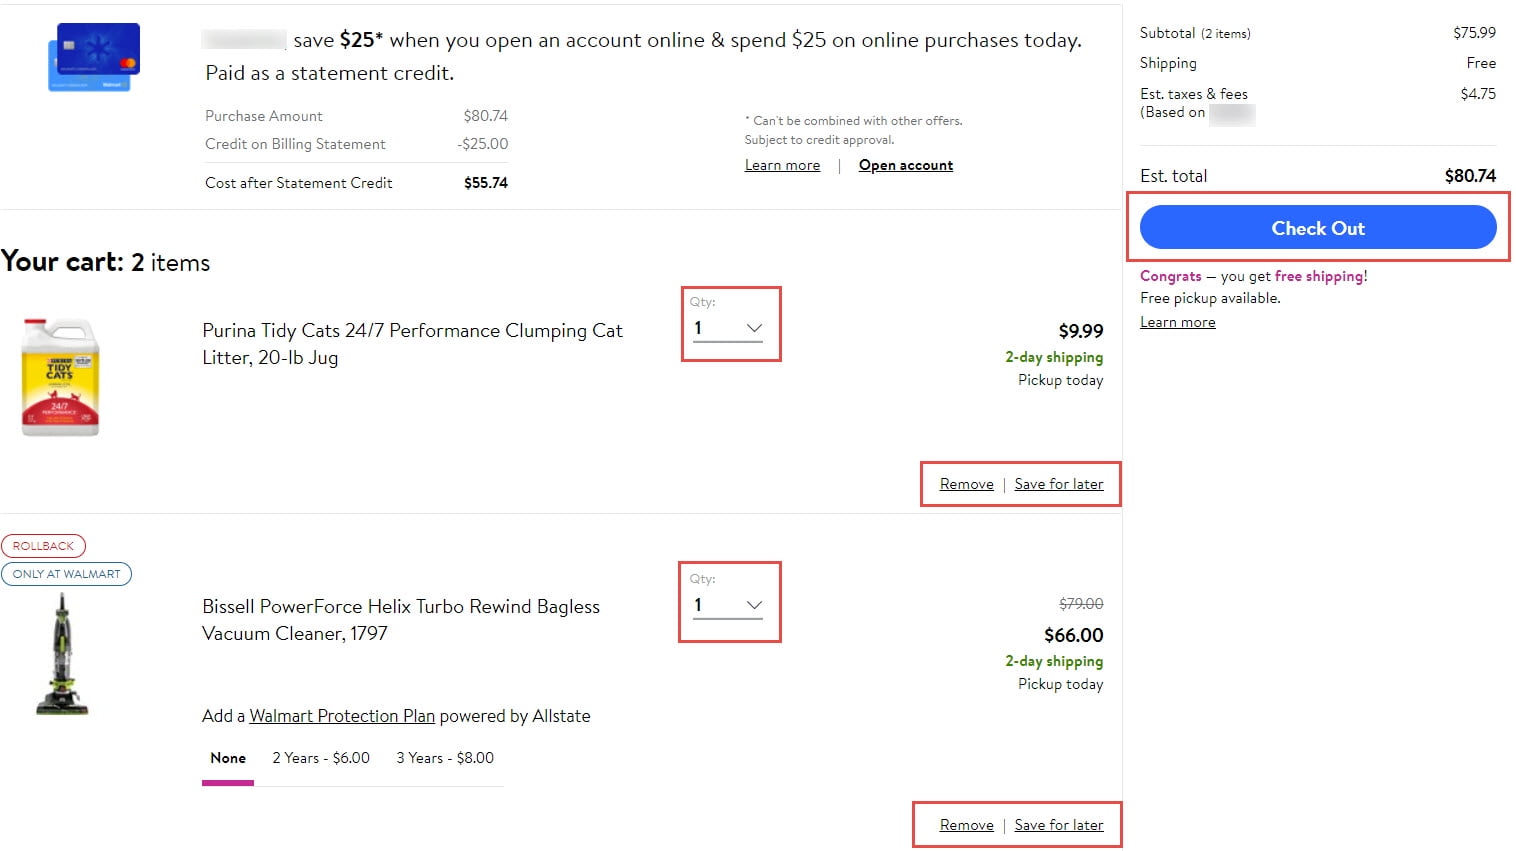This screenshot has height=851, width=1516.
Task: Click the ONLY AT WALMART badge
Action: pyautogui.click(x=66, y=574)
